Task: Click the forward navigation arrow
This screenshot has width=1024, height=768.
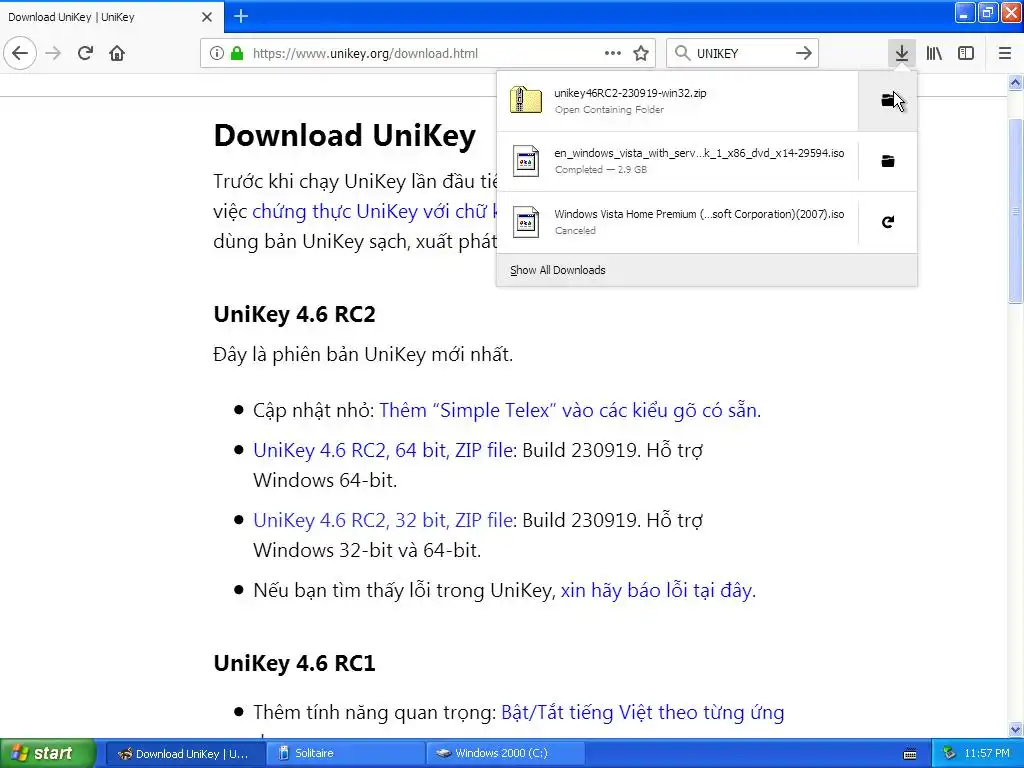Action: [x=54, y=53]
